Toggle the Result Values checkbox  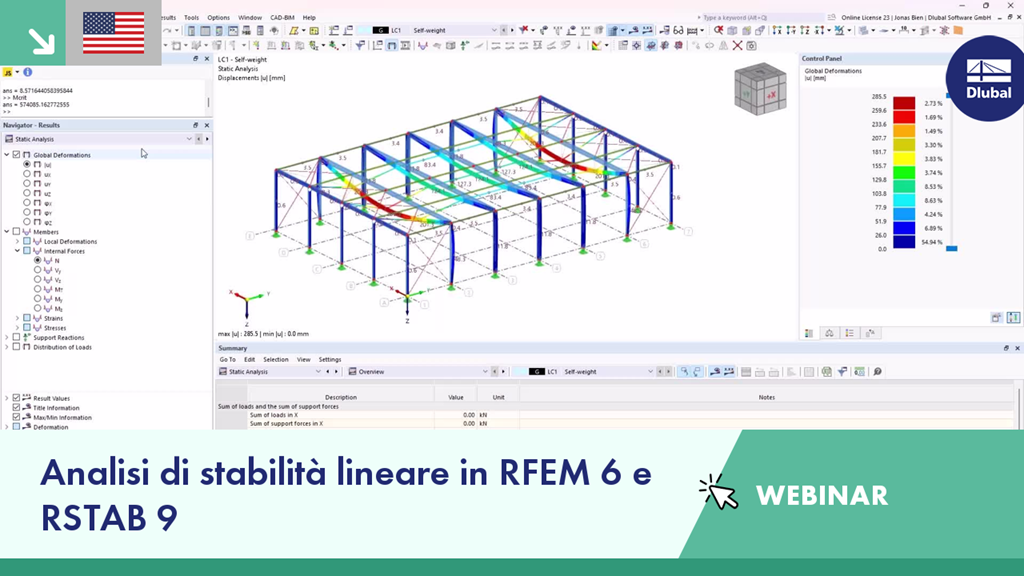(x=16, y=398)
